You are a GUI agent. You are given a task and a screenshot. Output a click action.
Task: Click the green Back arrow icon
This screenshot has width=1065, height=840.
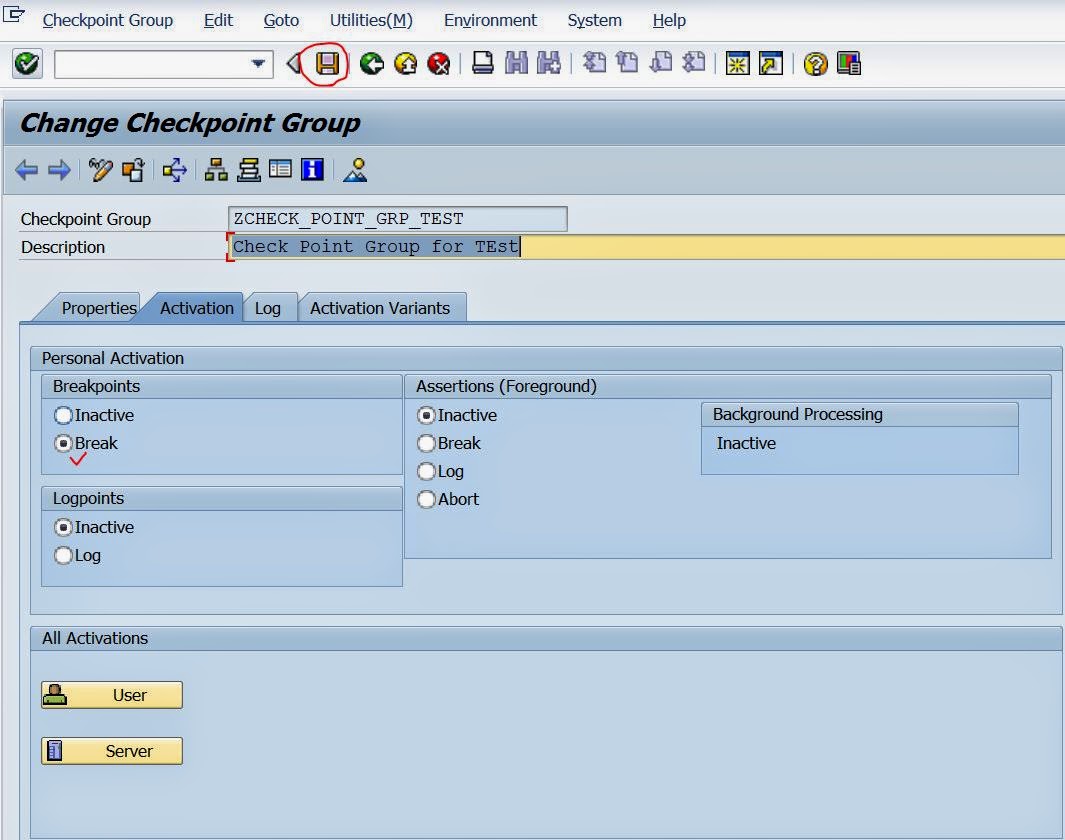click(x=372, y=64)
